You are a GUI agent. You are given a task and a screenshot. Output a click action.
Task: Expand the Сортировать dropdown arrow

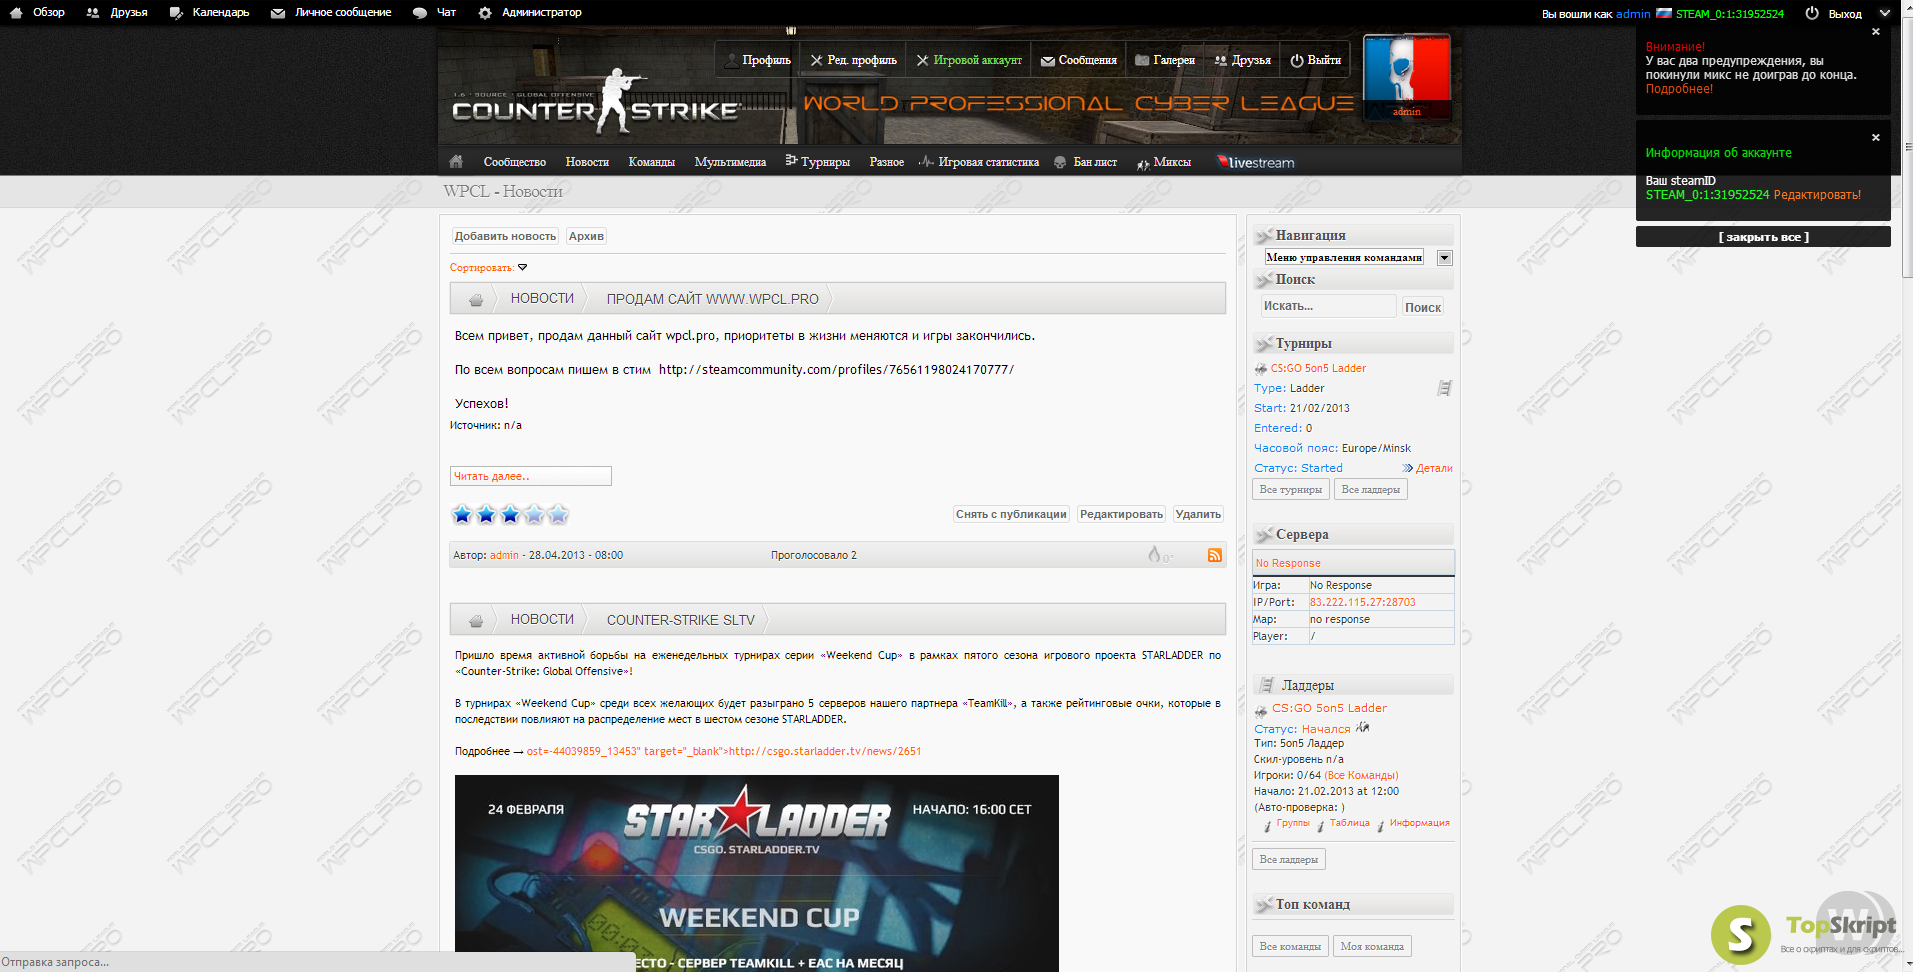click(522, 267)
